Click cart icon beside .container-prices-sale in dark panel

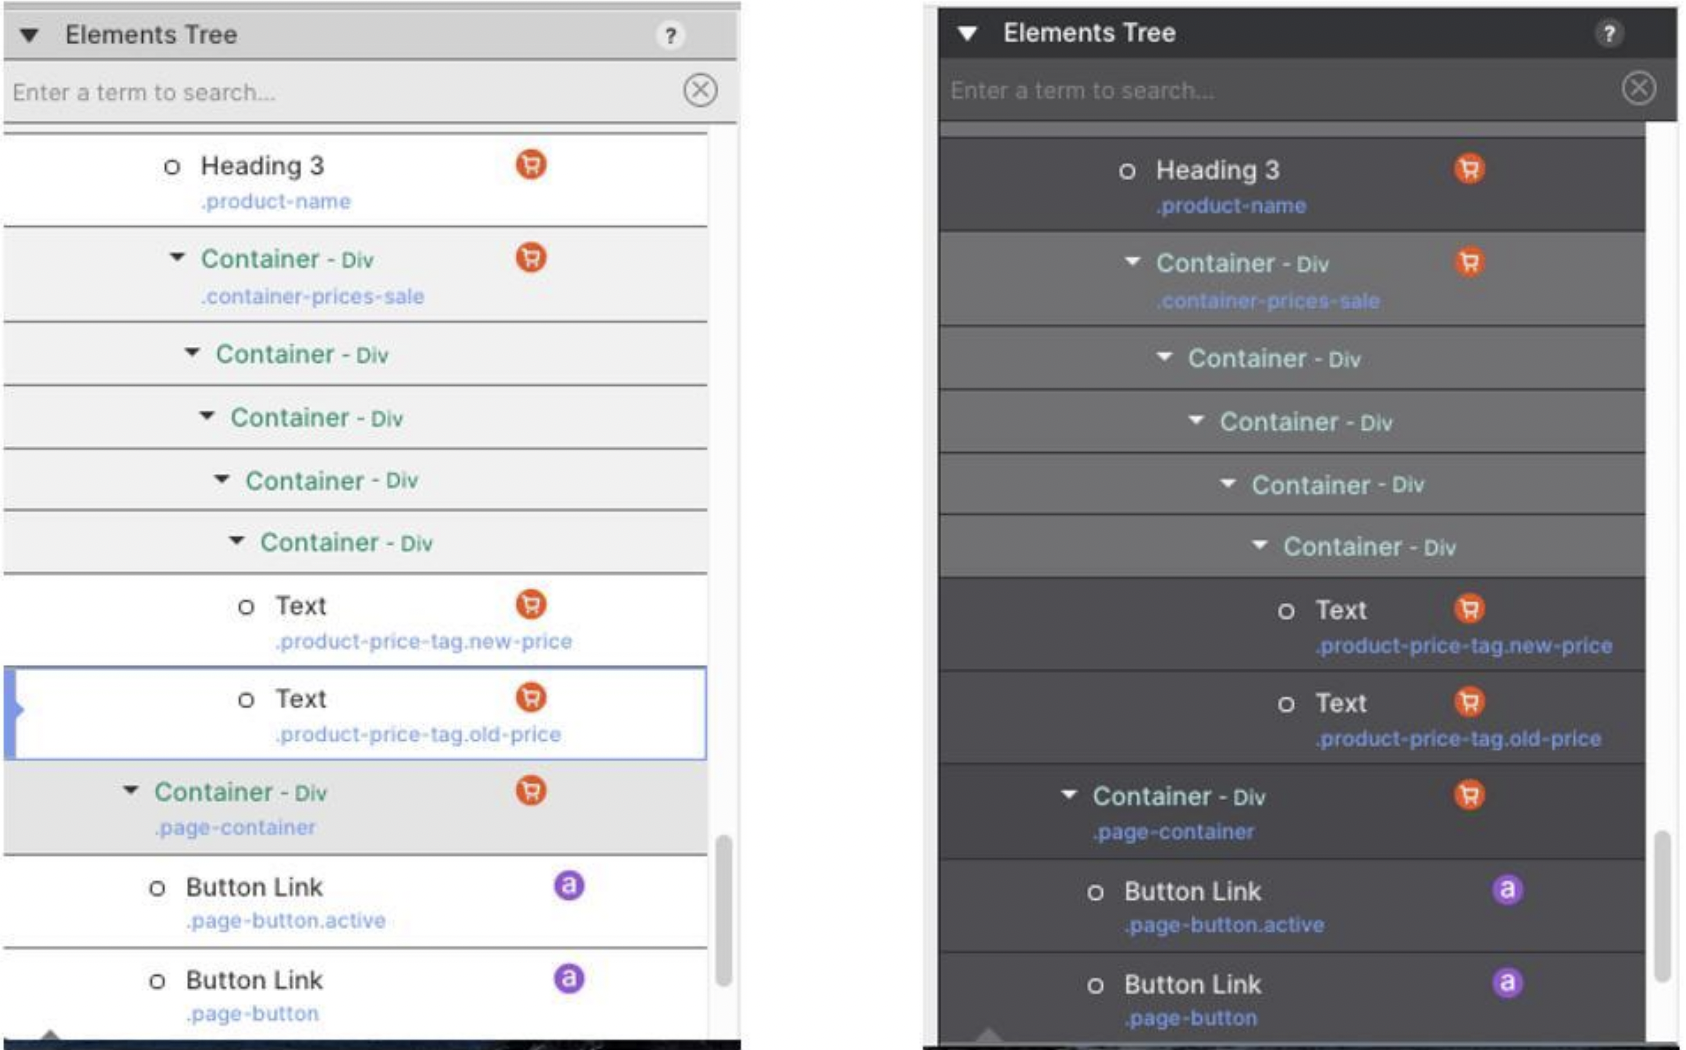(1469, 262)
